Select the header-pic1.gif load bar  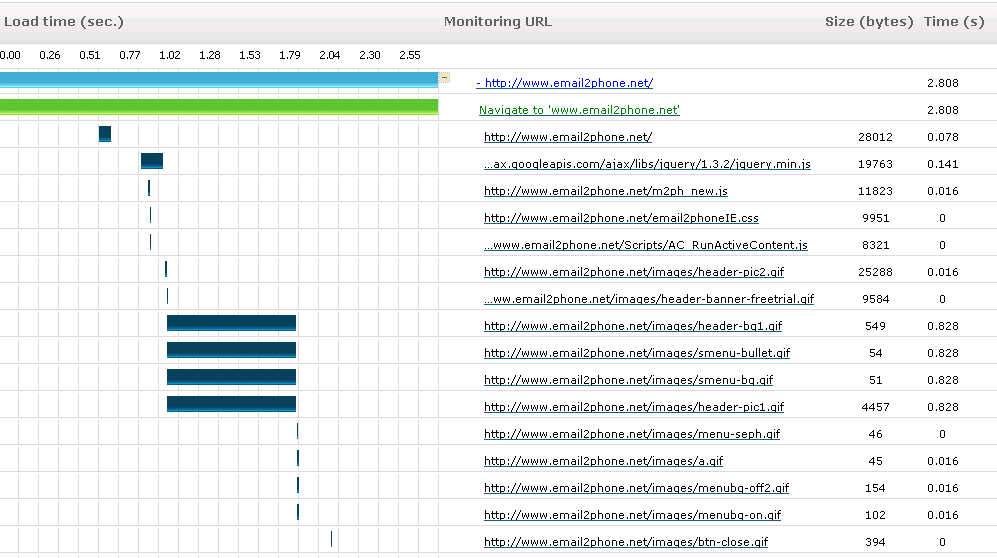click(231, 404)
